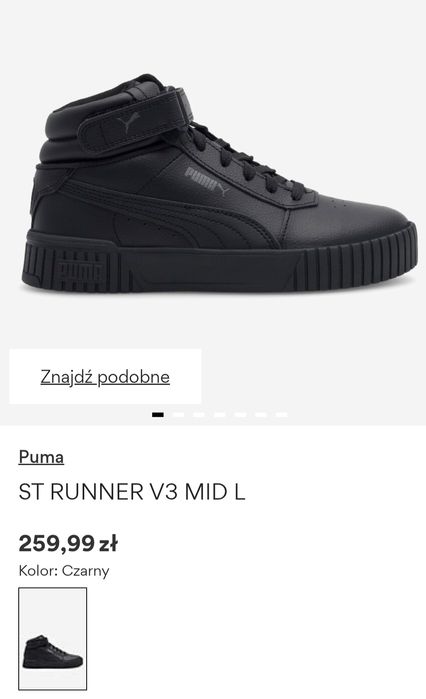Click the ST RUNNER V3 MID L title
426x699 pixels.
coord(132,492)
